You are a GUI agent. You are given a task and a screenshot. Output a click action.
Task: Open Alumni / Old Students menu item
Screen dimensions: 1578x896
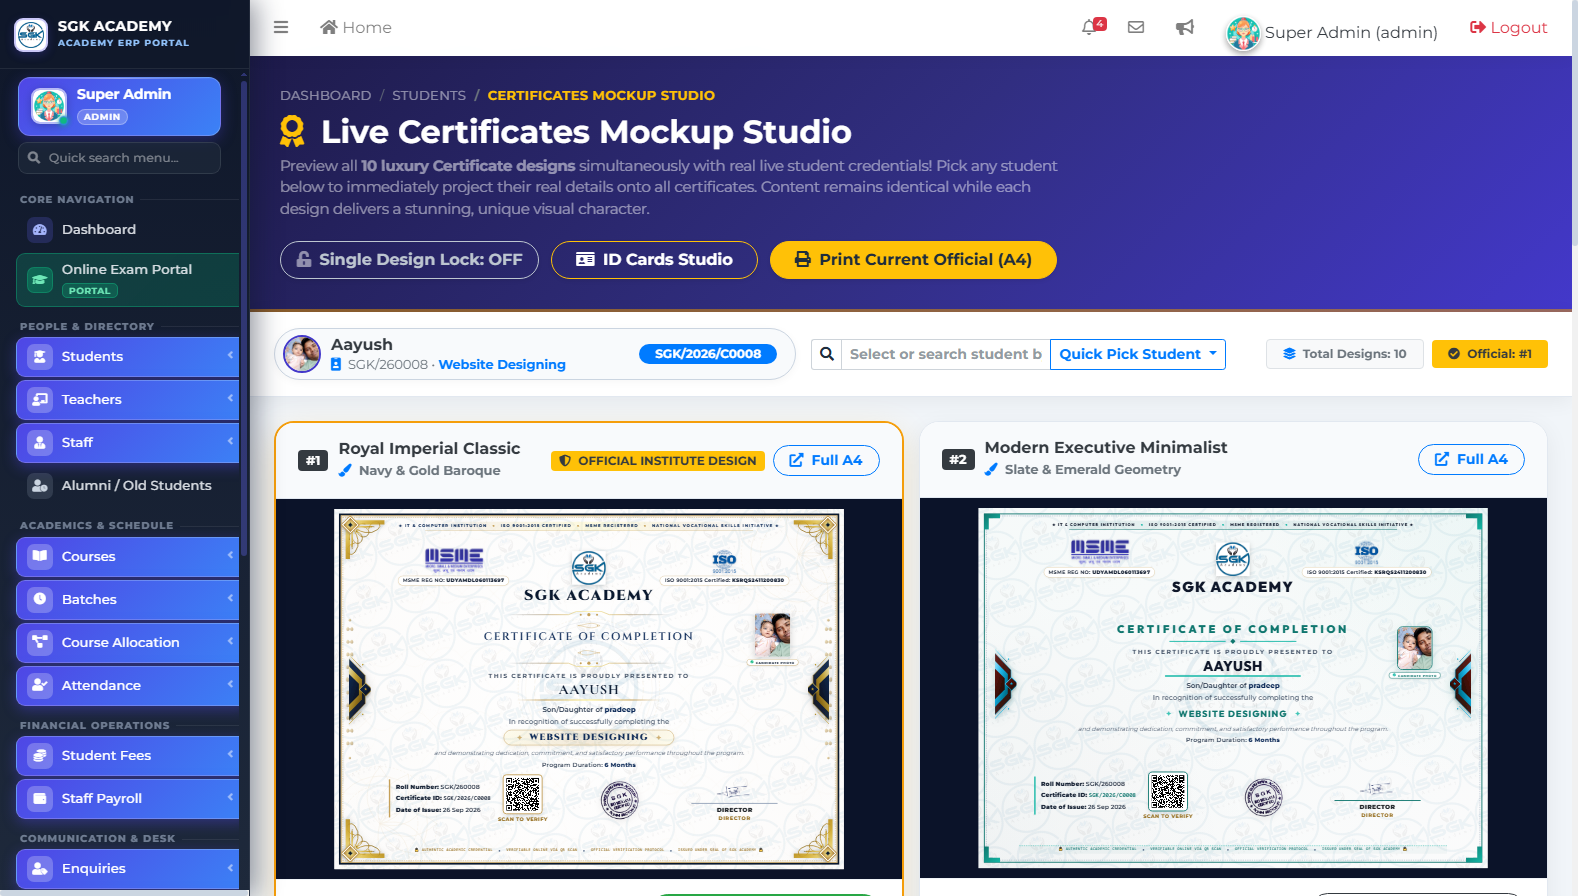pos(128,485)
